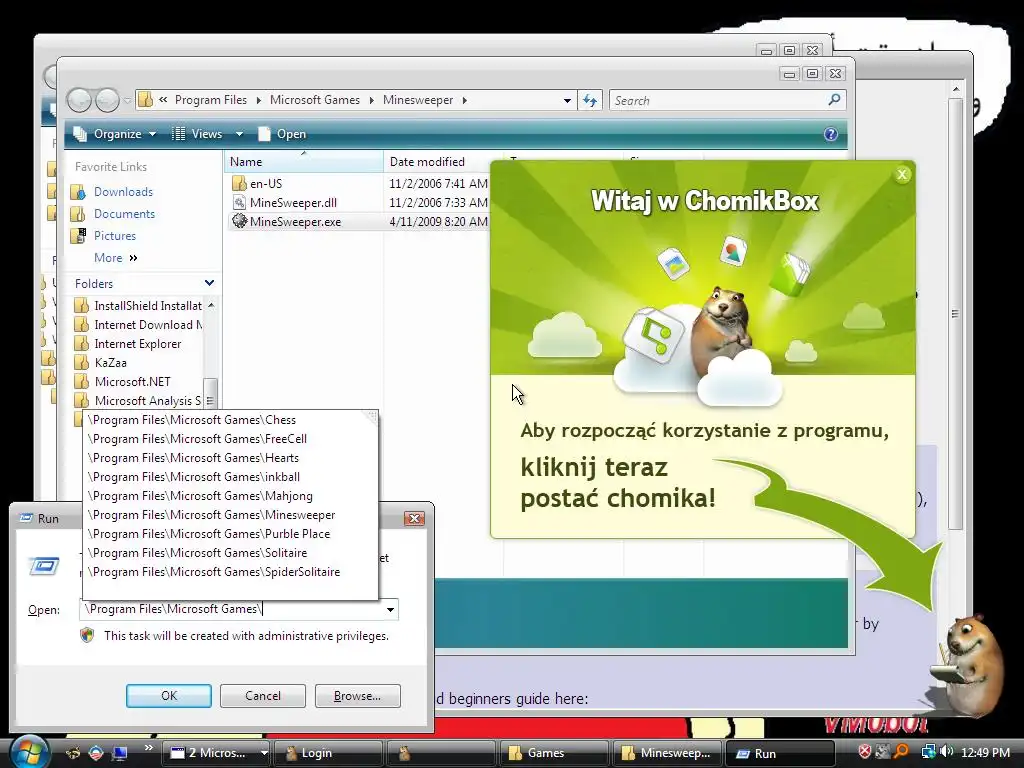Click Program Files in the breadcrumb

click(211, 100)
